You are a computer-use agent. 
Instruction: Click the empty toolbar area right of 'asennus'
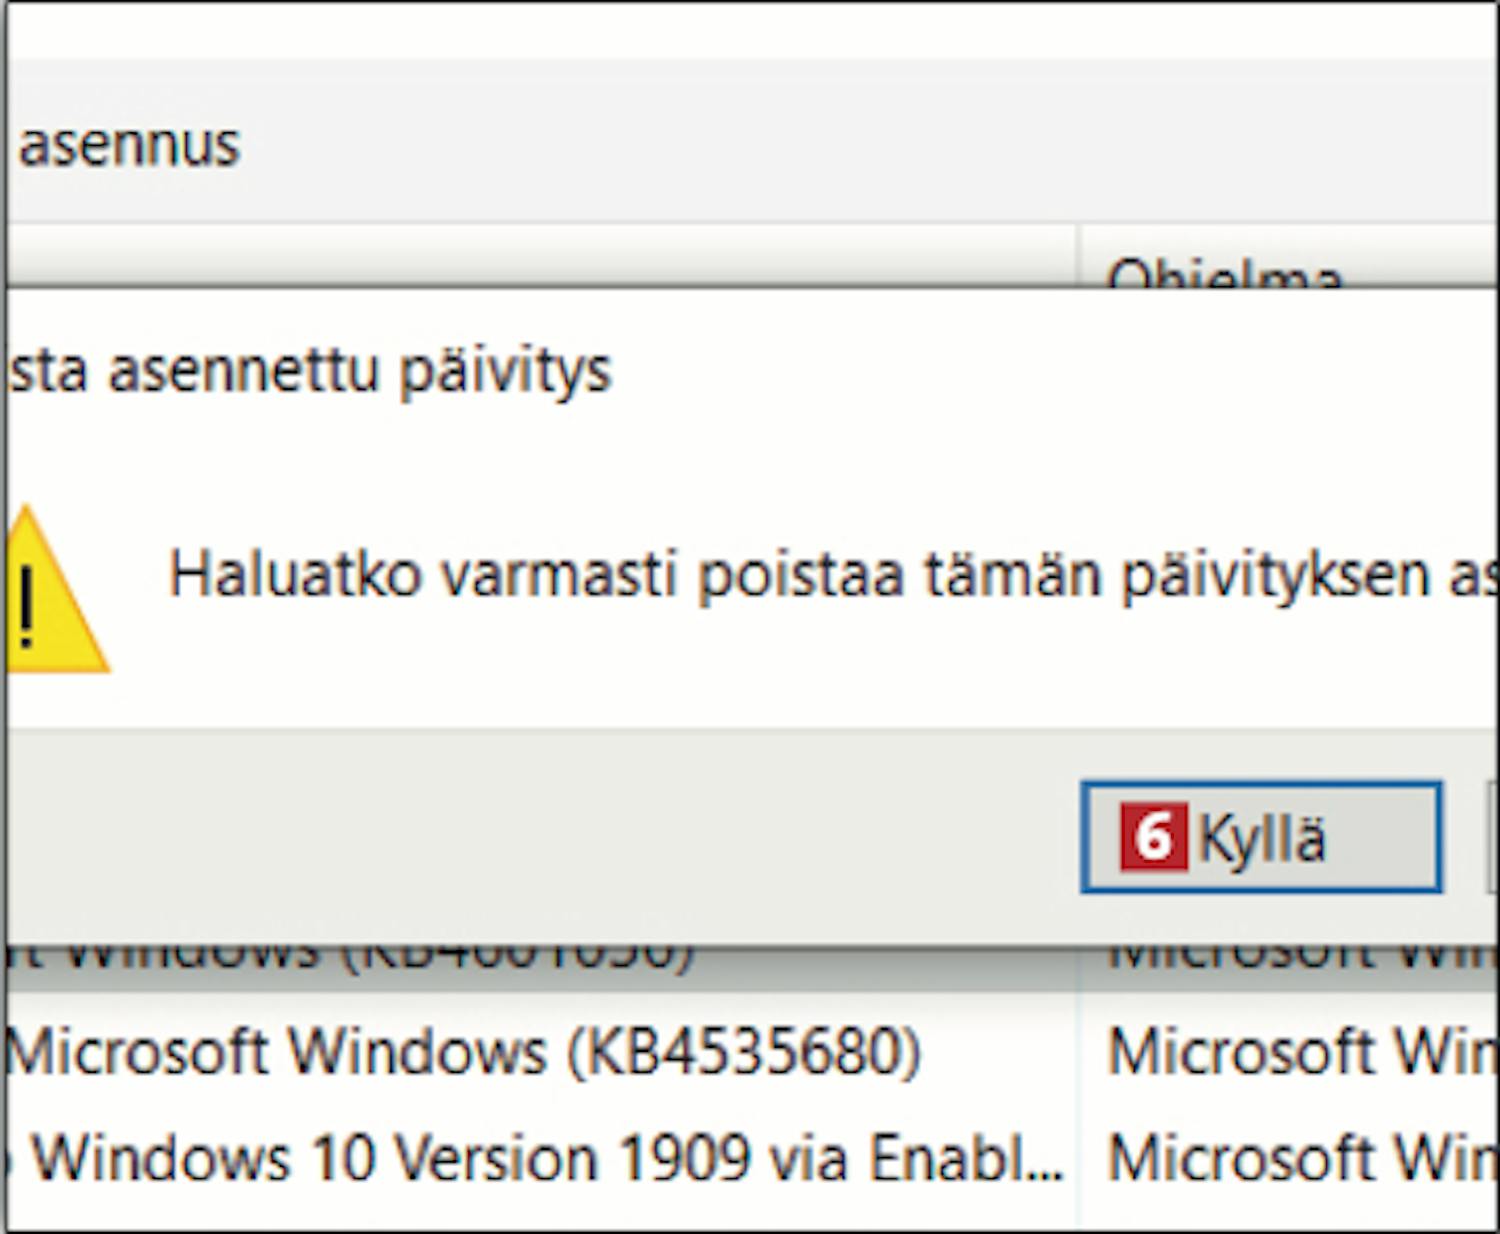[800, 145]
